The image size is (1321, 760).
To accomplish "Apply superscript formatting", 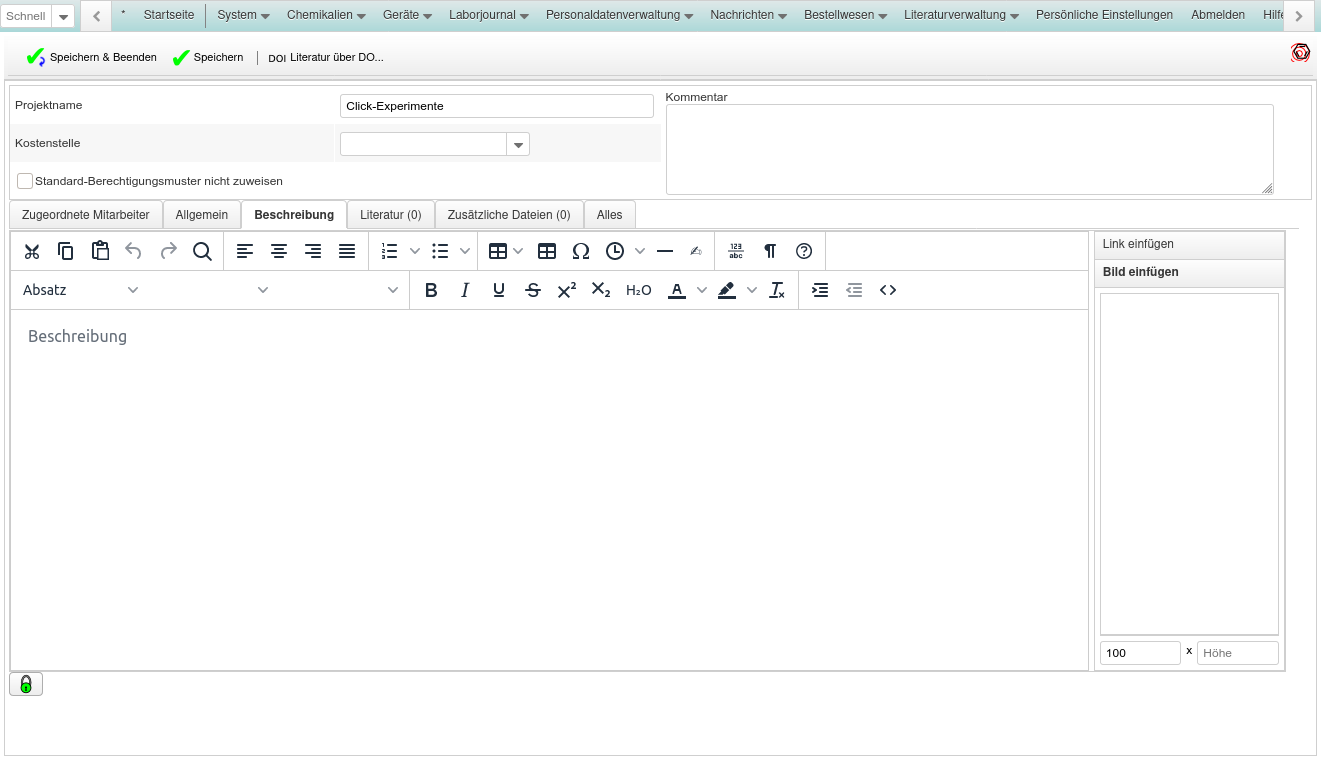I will 567,290.
